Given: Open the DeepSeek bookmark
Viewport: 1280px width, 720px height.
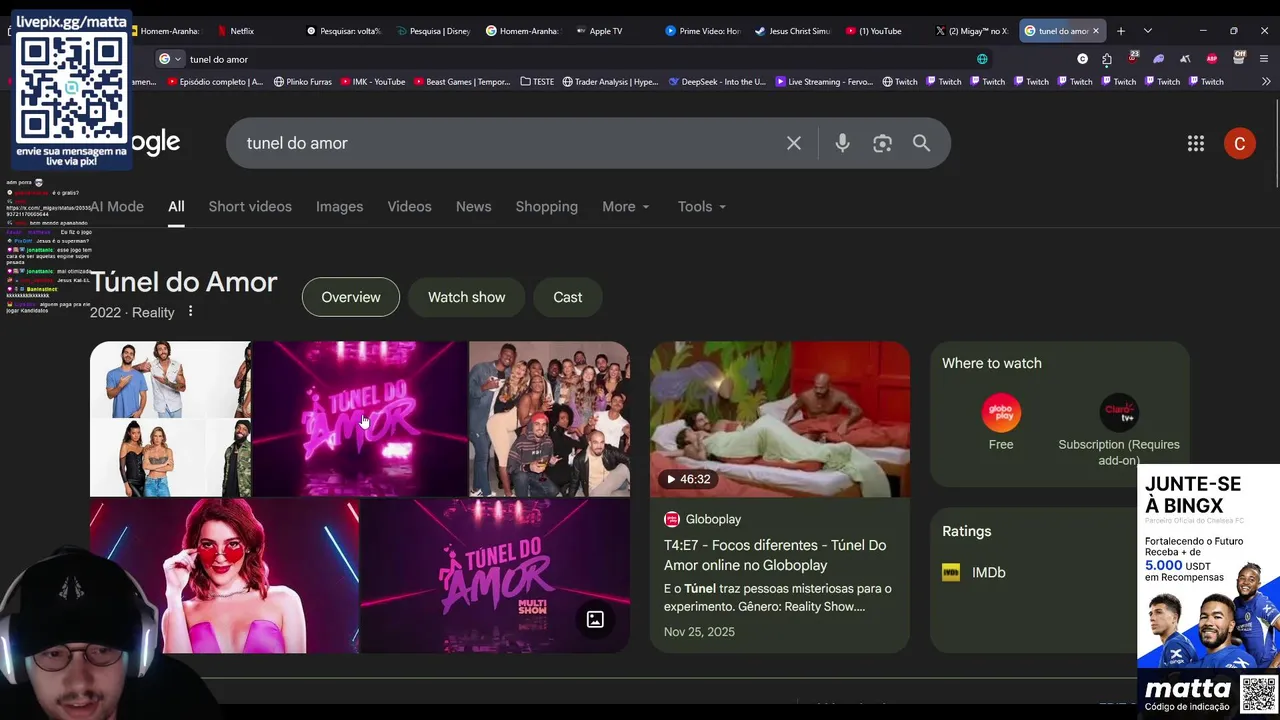Looking at the screenshot, I should [x=717, y=82].
